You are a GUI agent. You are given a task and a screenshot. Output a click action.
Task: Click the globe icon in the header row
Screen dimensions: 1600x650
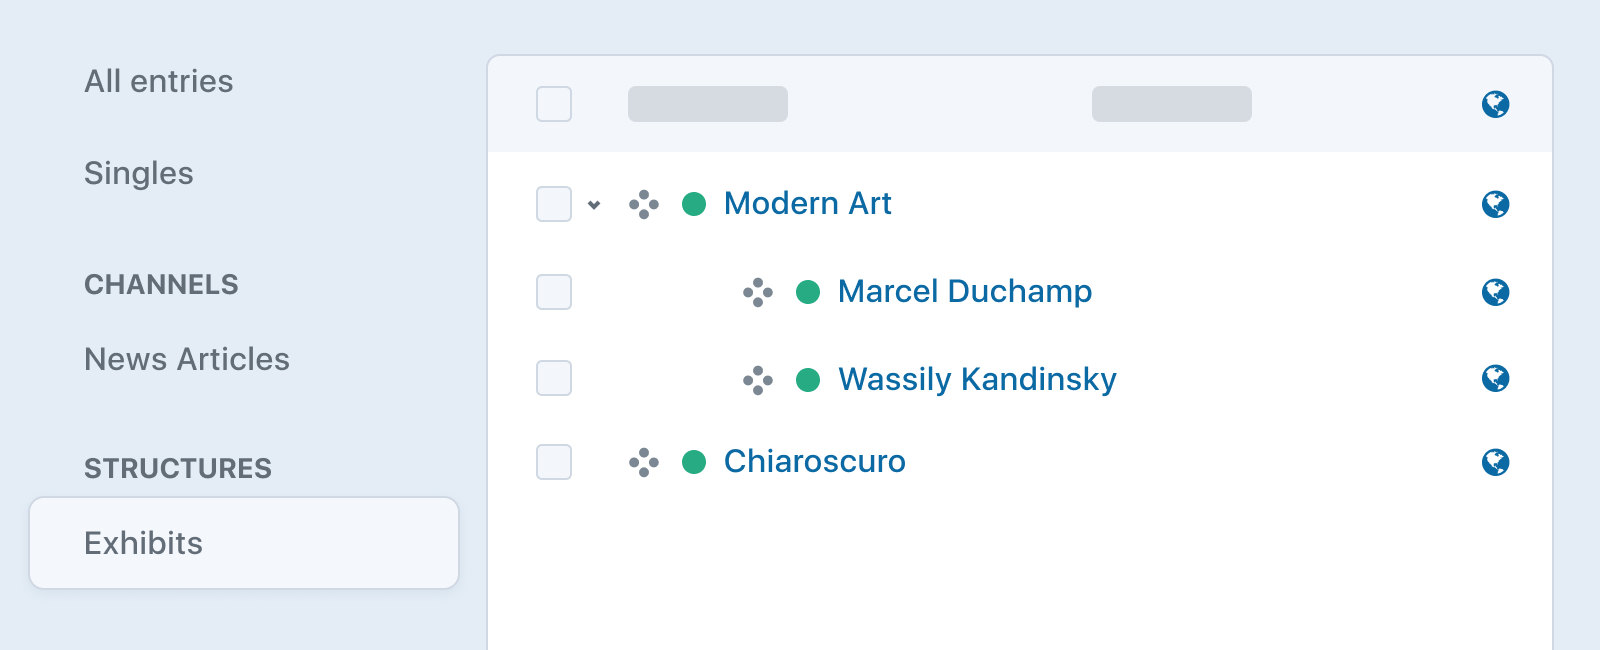coord(1495,104)
